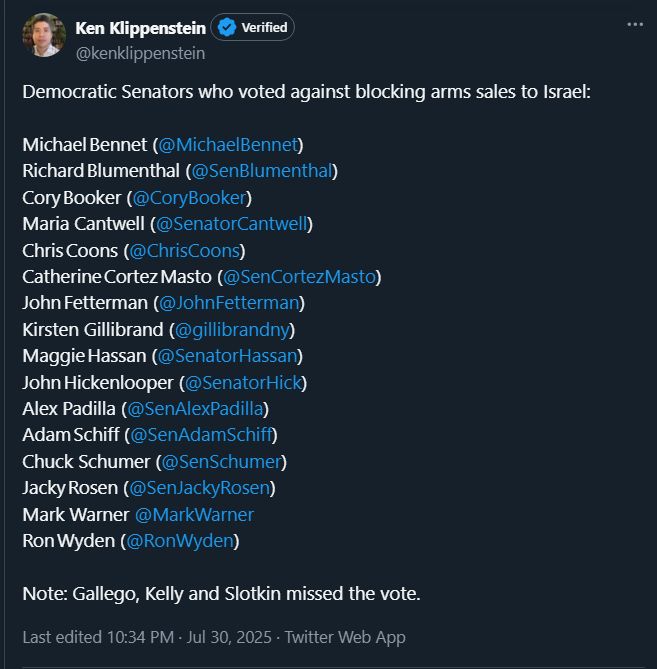Click the blue verified checkmark badge

tap(226, 28)
